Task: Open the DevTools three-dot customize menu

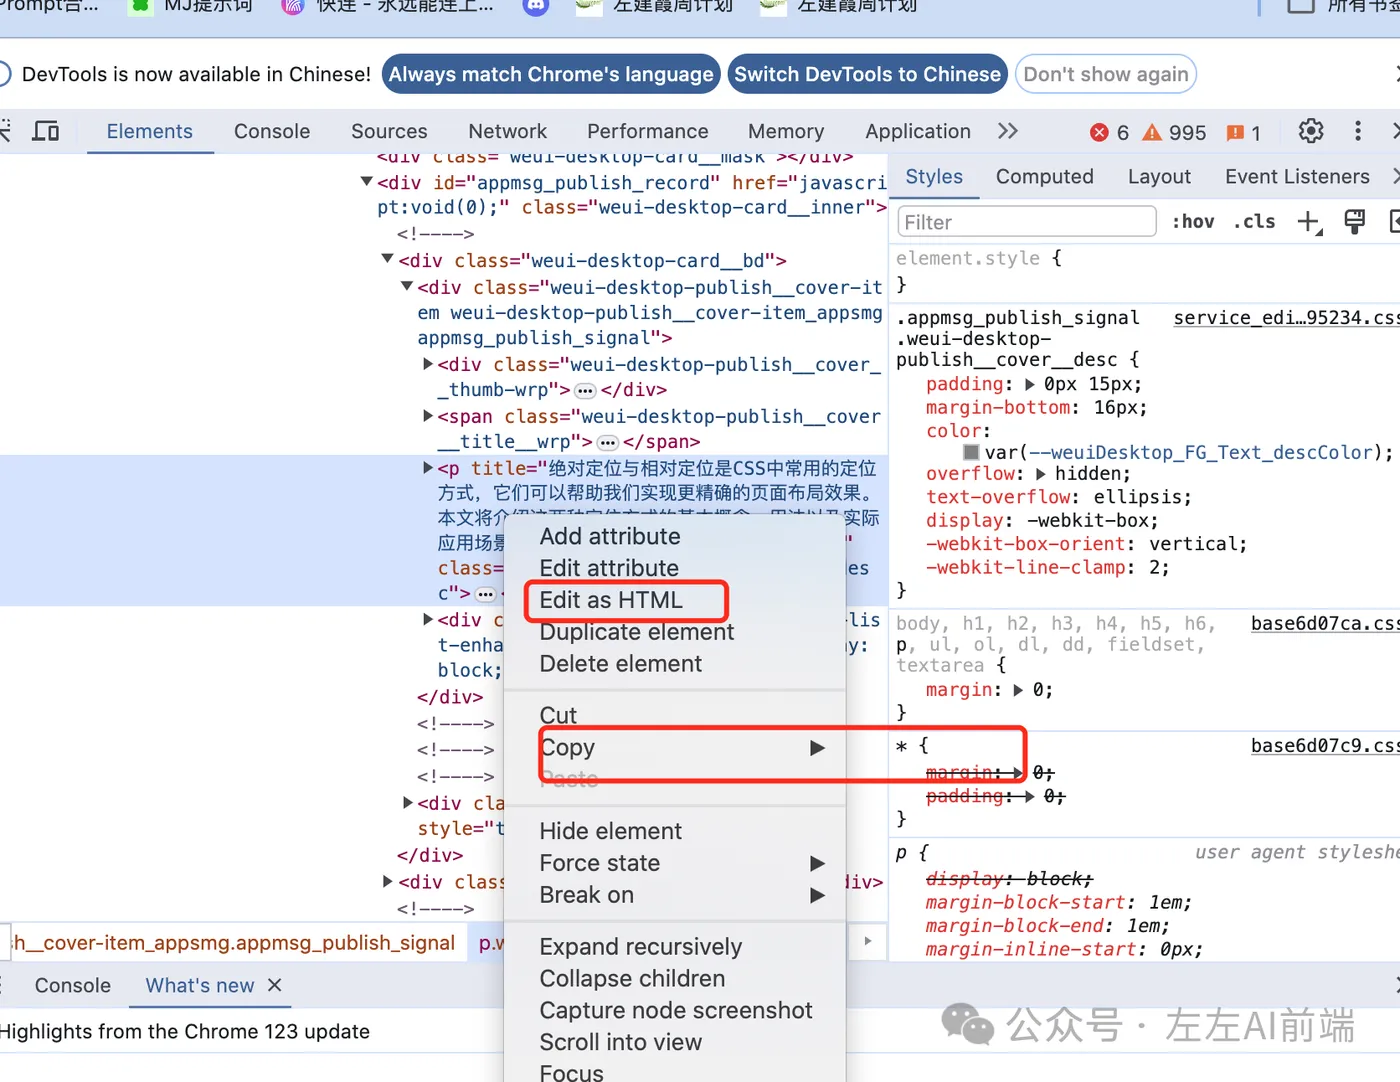Action: click(1357, 131)
